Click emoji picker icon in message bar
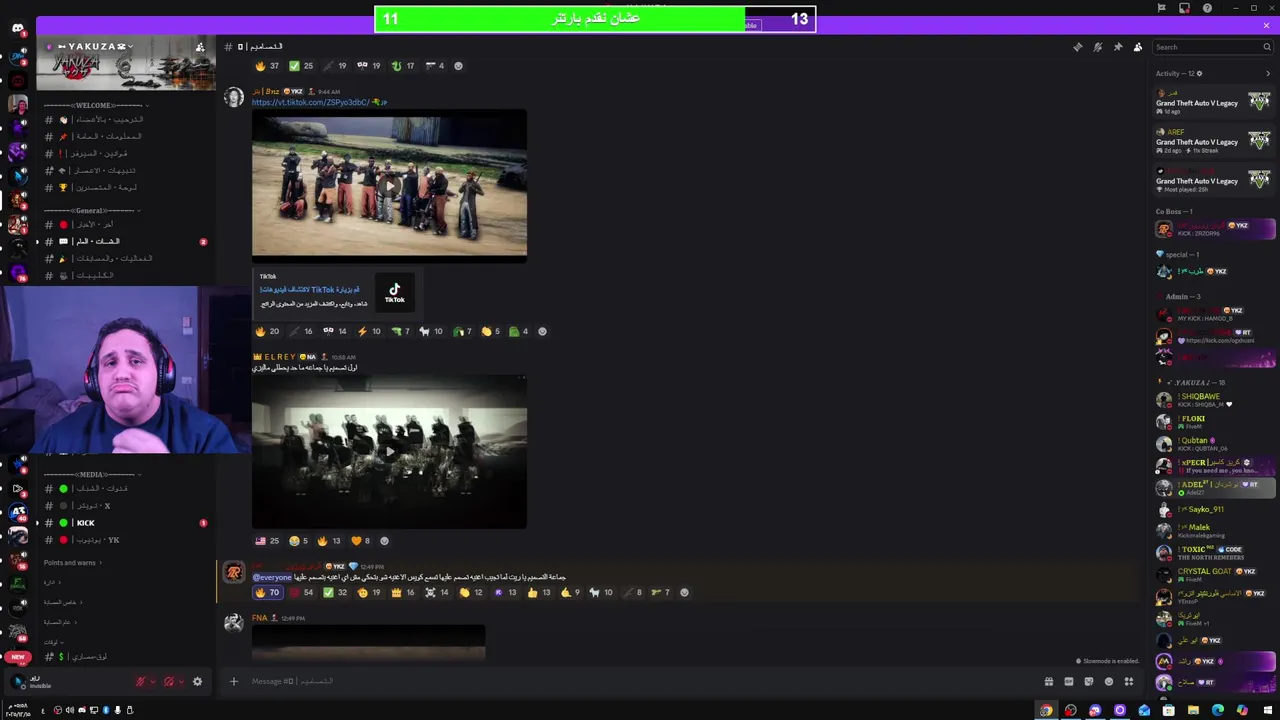1280x720 pixels. (1108, 682)
